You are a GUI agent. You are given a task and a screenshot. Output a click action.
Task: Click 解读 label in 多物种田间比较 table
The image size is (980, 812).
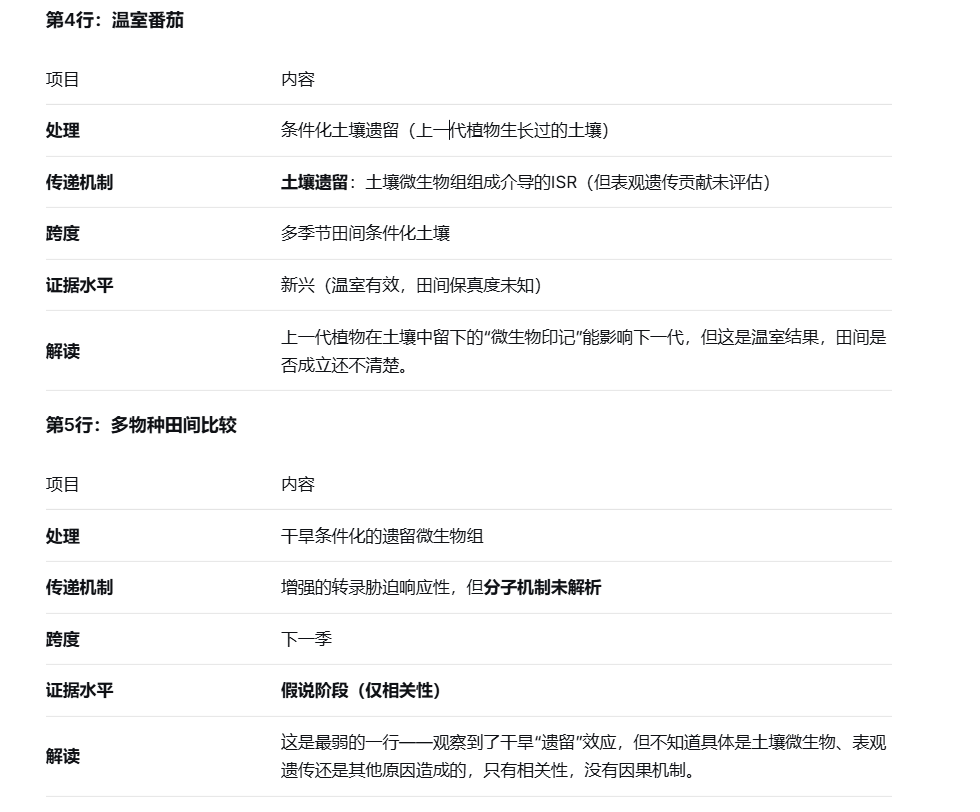coord(62,756)
